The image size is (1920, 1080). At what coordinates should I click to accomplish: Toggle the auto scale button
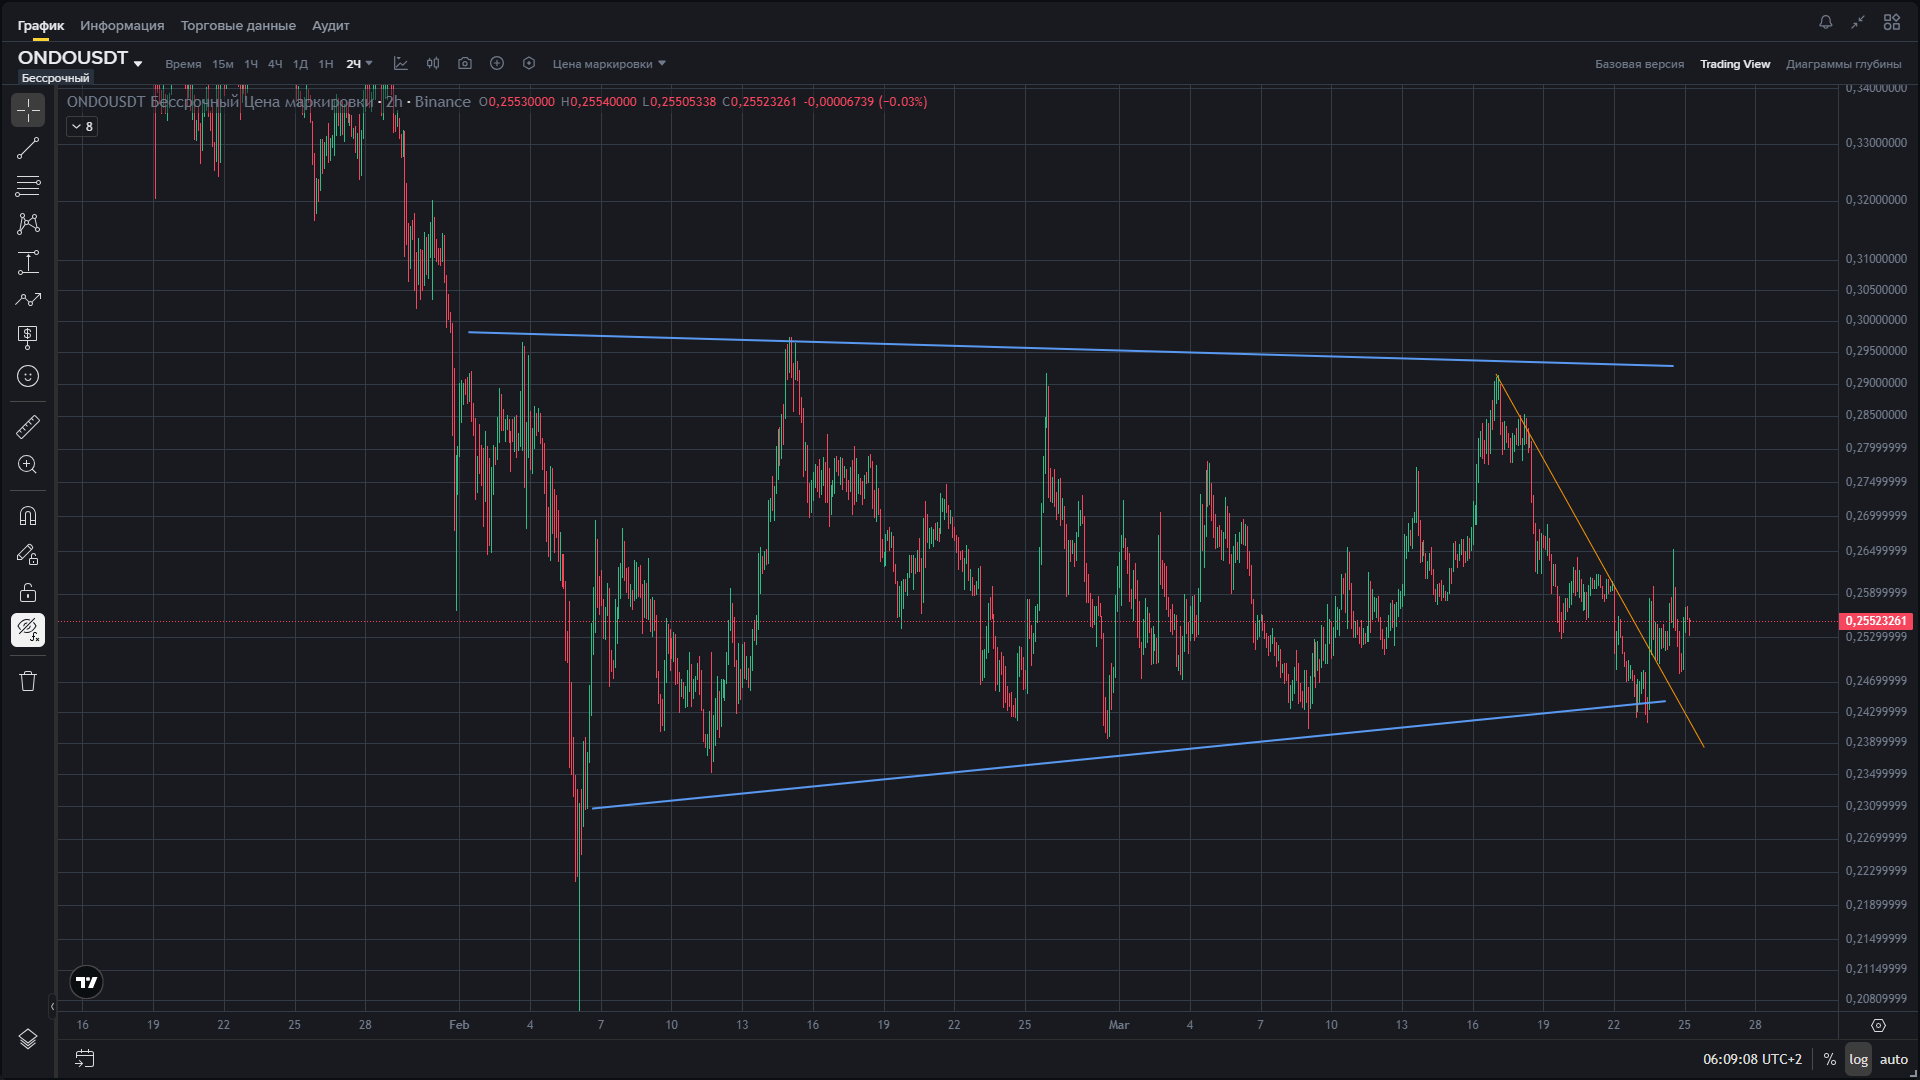coord(1893,1059)
